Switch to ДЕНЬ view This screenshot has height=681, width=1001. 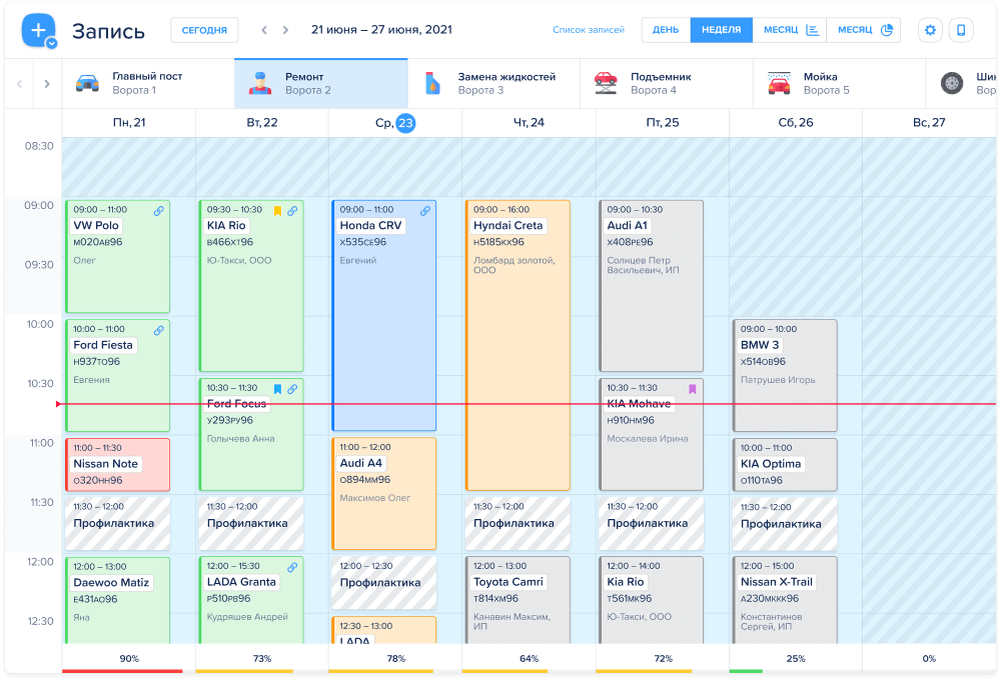click(x=665, y=30)
